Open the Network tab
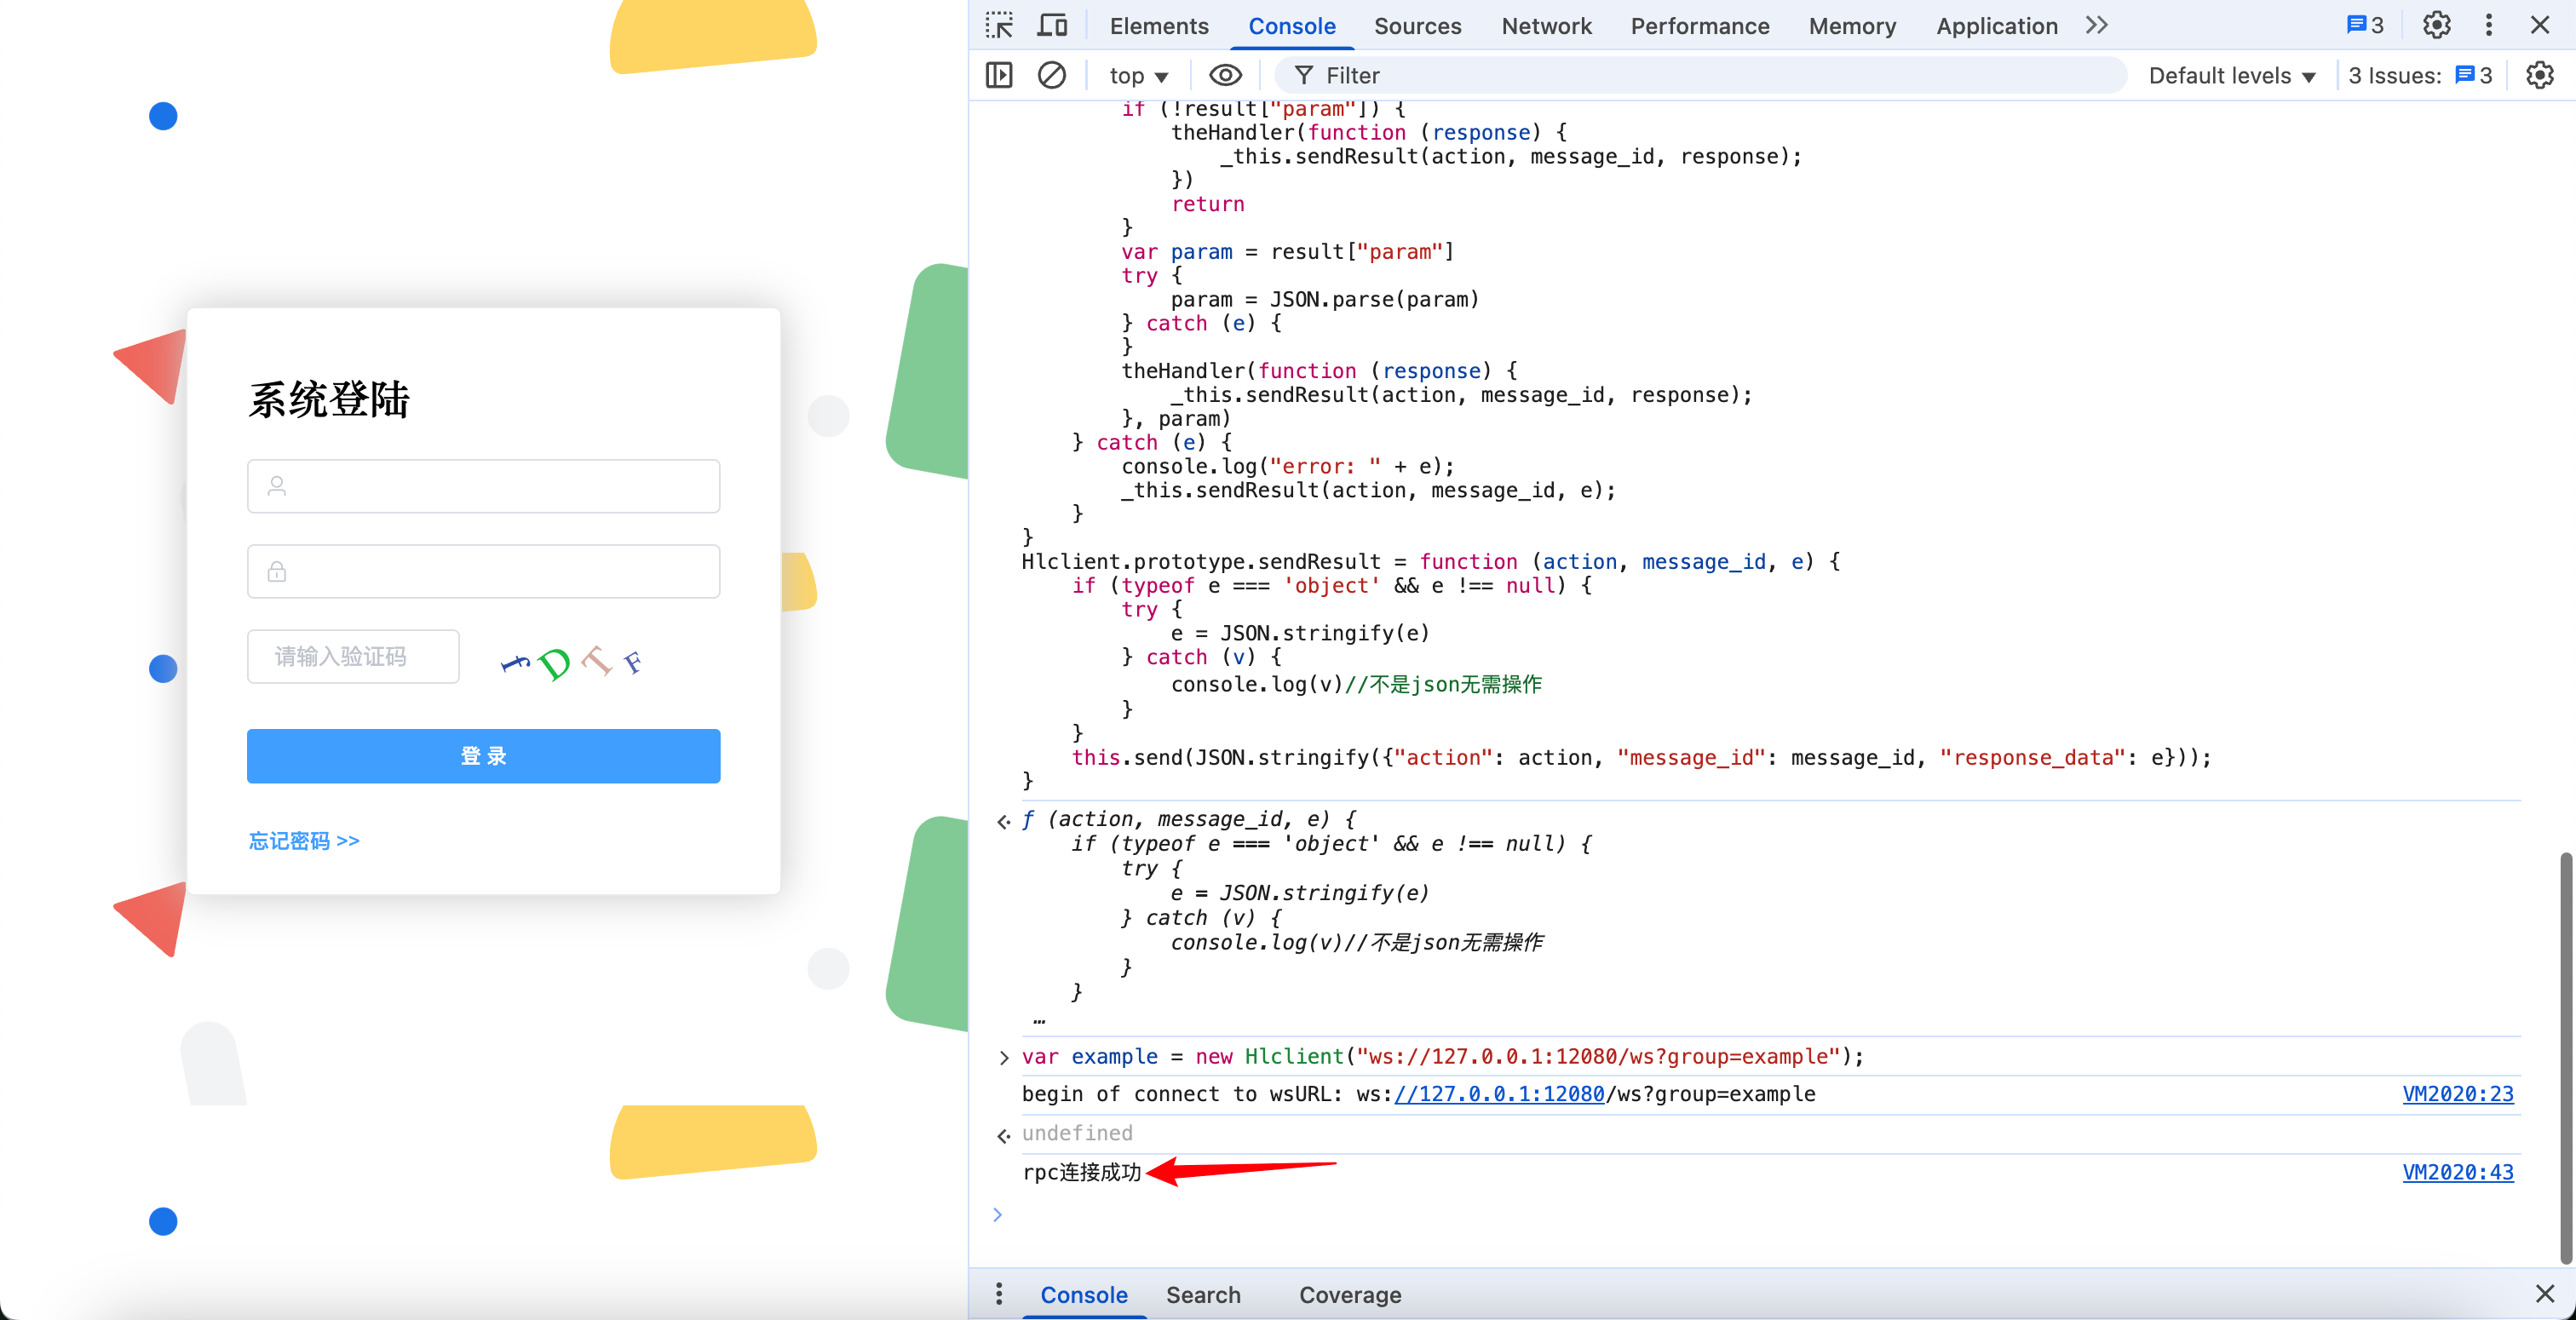The image size is (2576, 1320). click(x=1546, y=26)
